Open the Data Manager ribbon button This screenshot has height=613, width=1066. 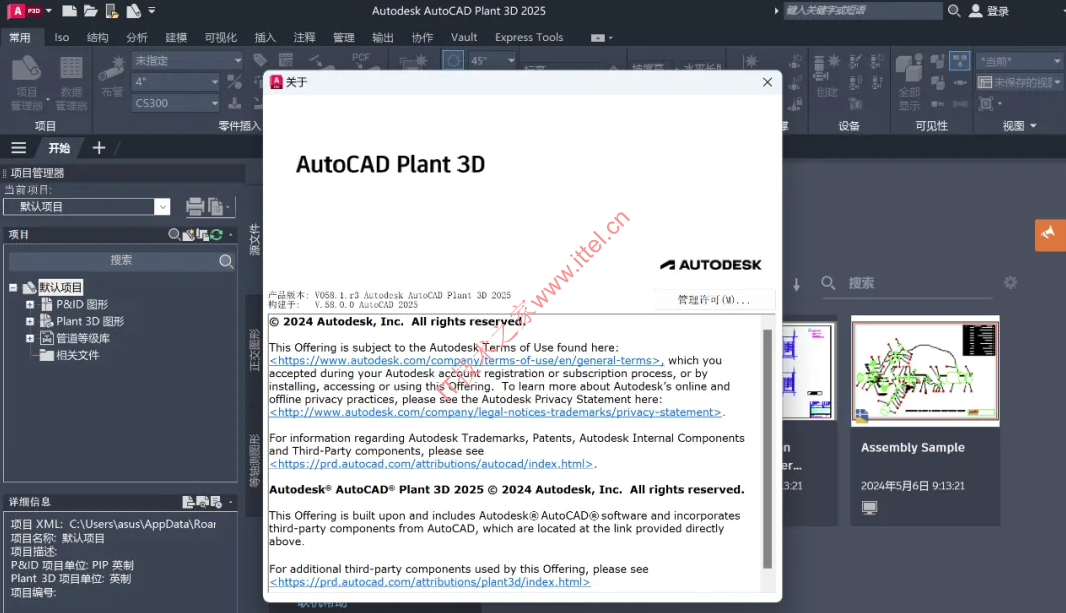point(71,84)
